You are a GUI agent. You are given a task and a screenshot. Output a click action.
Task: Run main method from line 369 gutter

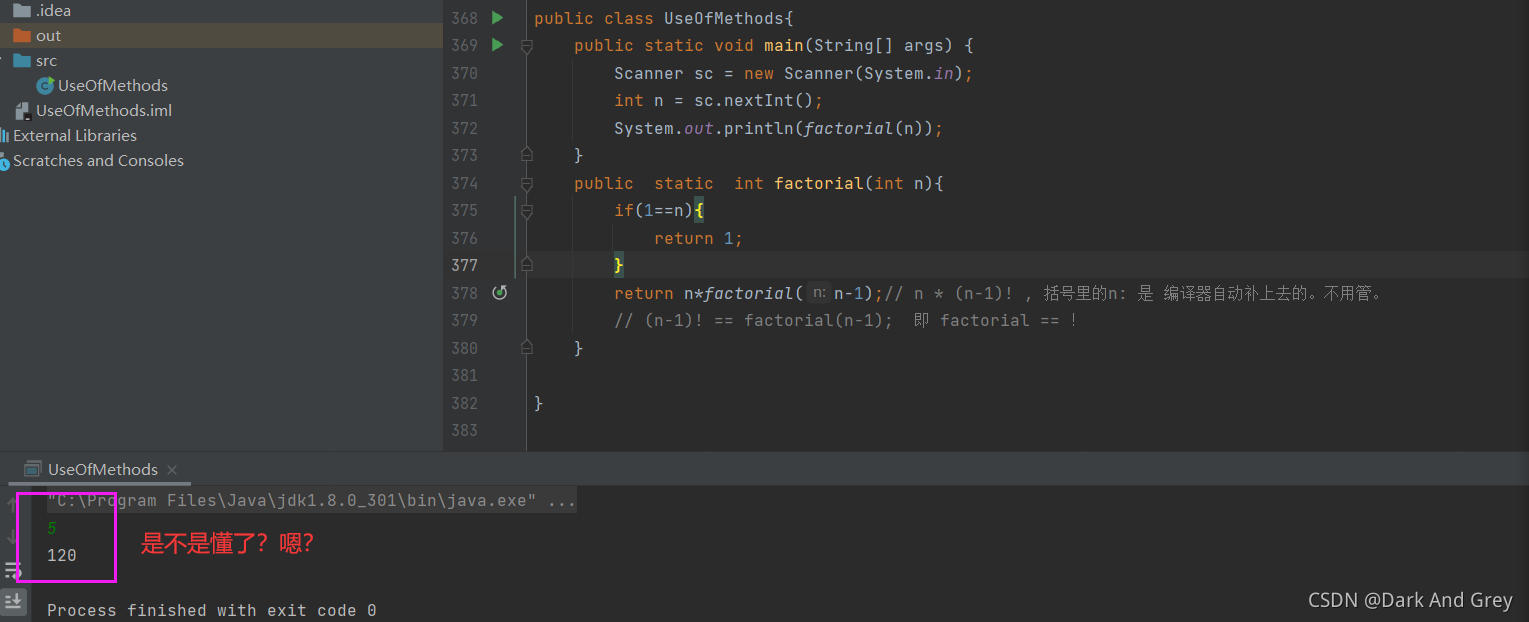click(497, 45)
